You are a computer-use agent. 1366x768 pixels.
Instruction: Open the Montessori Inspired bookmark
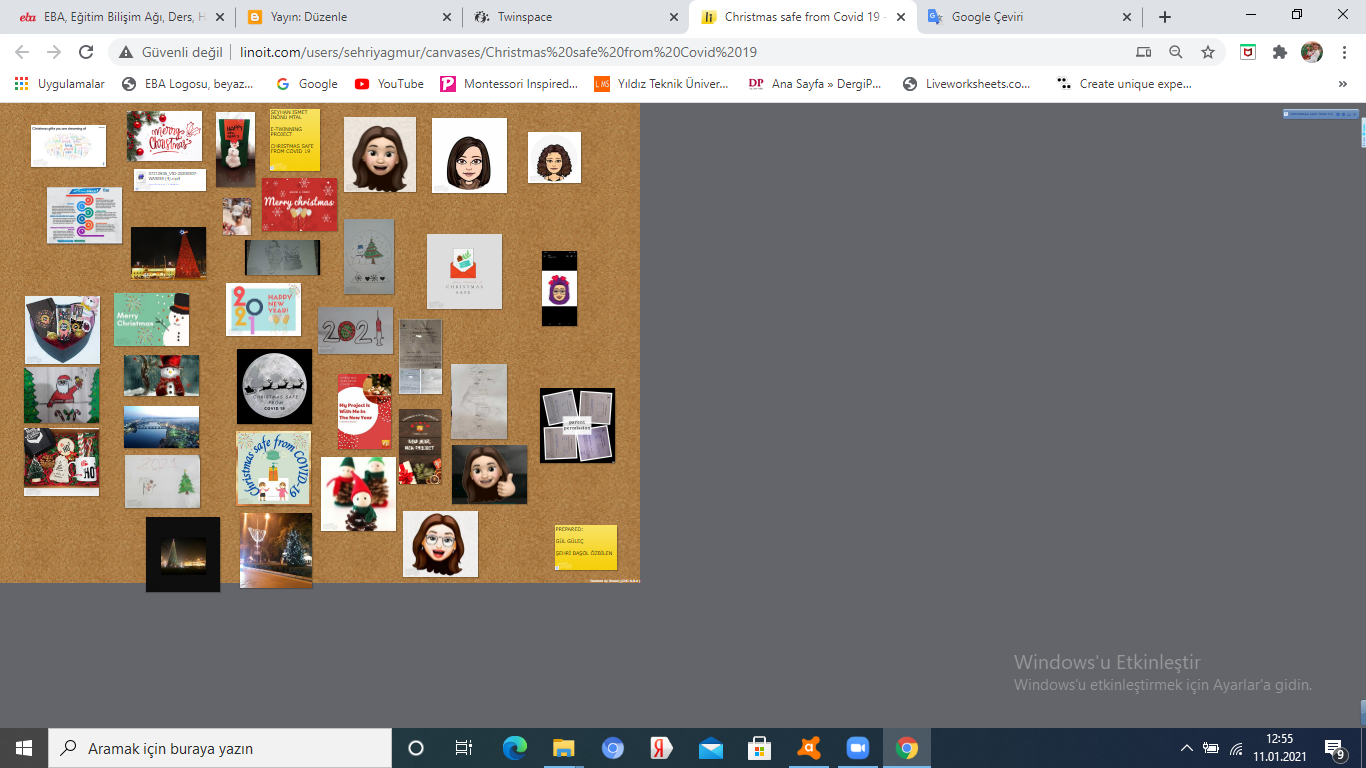[x=509, y=84]
